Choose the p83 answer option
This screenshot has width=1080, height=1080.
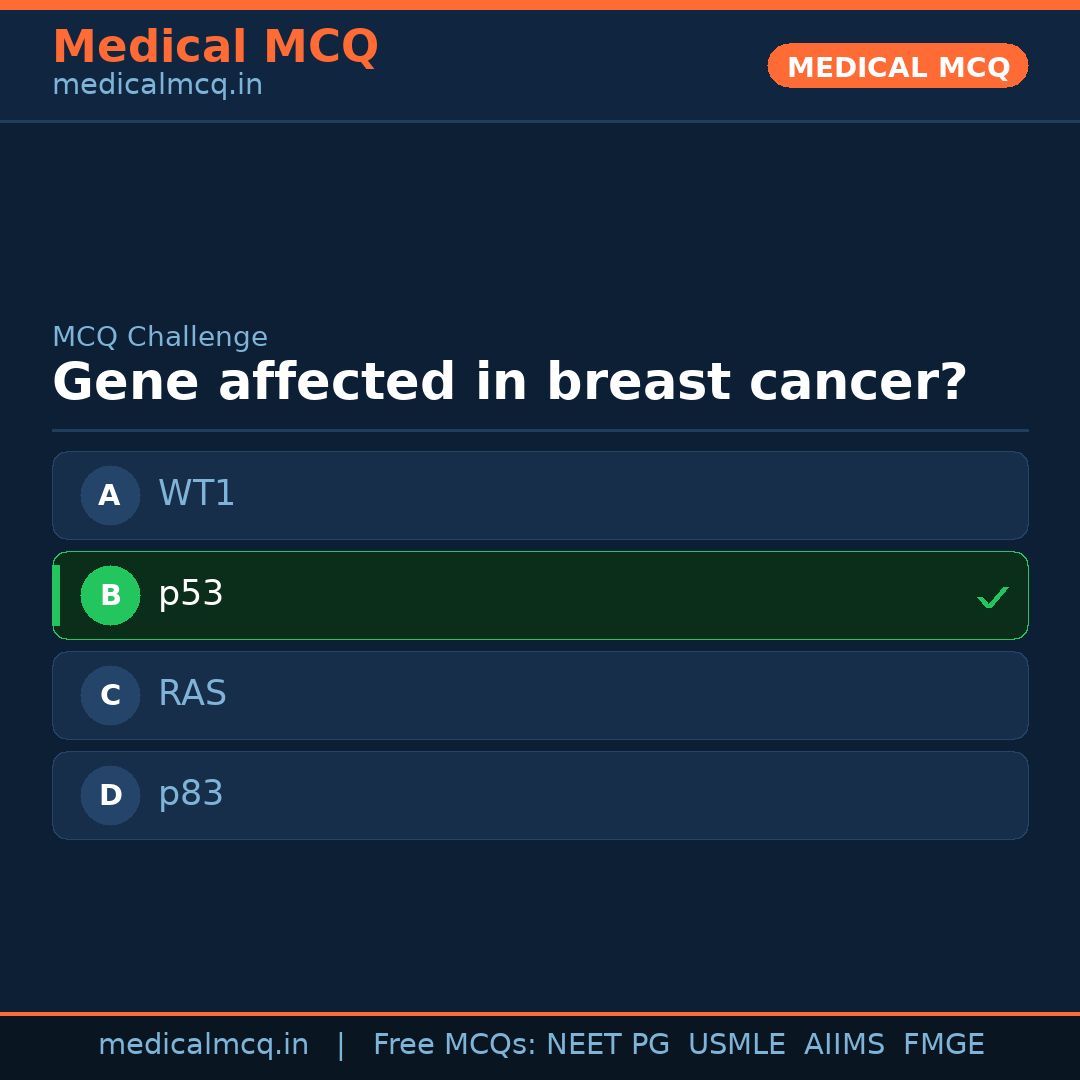tap(540, 795)
